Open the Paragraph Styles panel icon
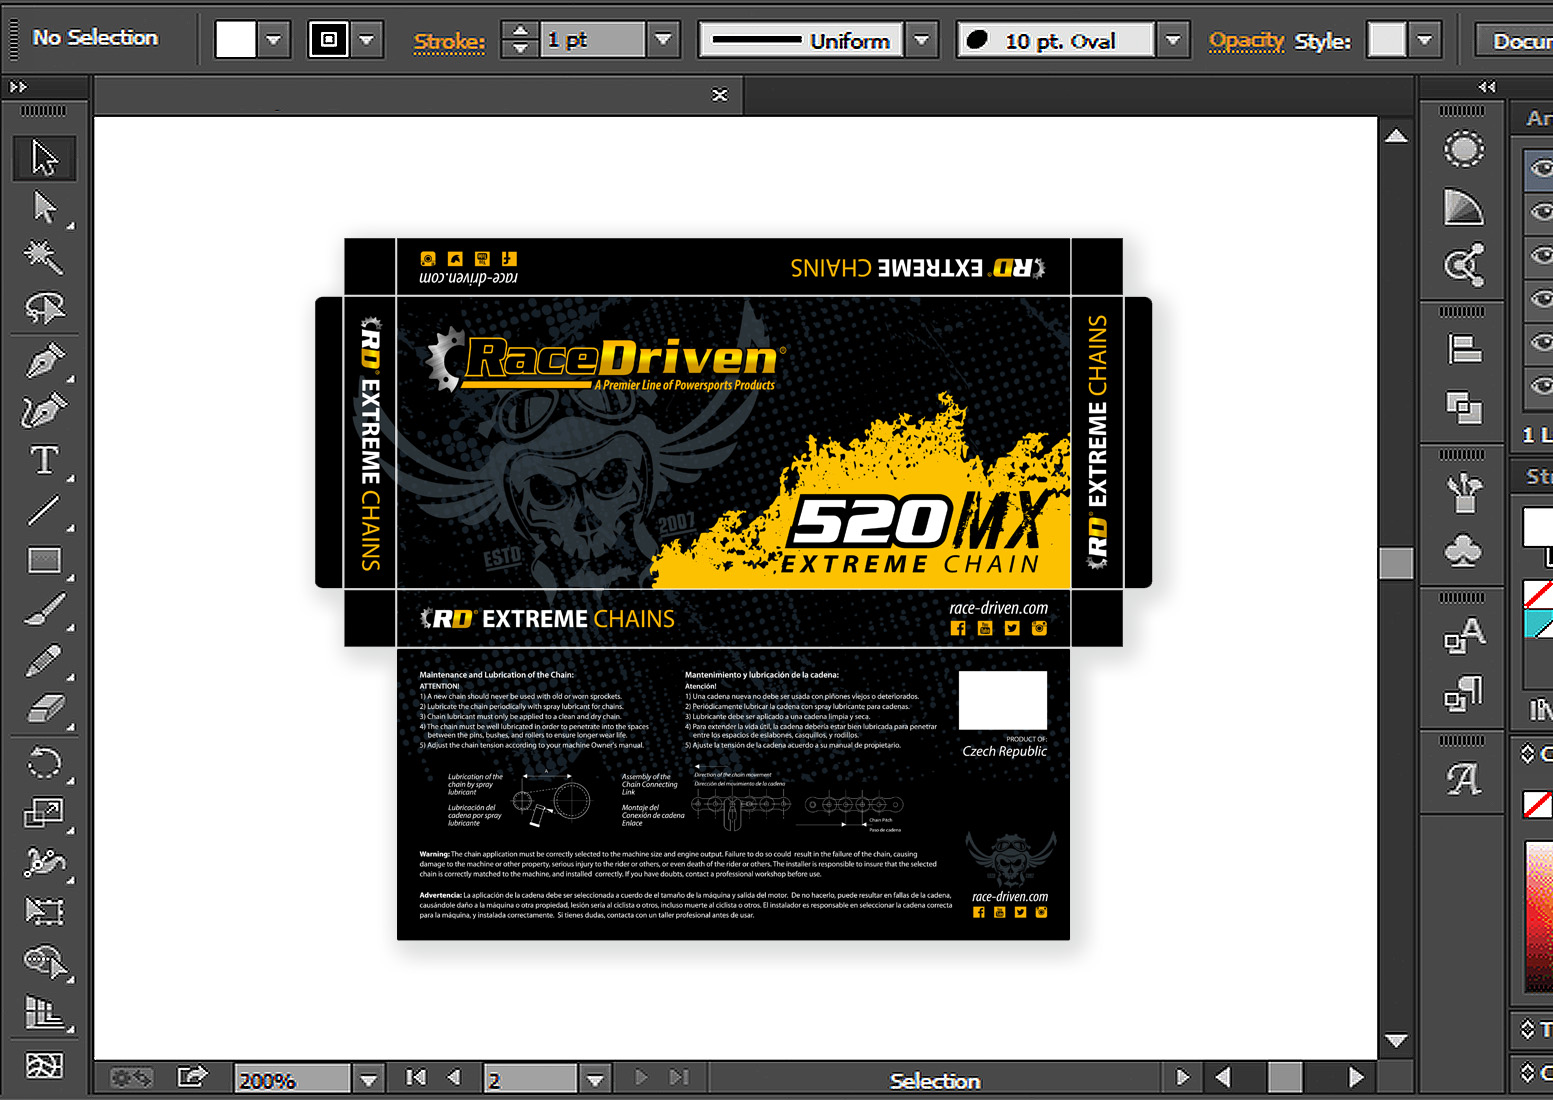The width and height of the screenshot is (1553, 1100). [x=1464, y=694]
